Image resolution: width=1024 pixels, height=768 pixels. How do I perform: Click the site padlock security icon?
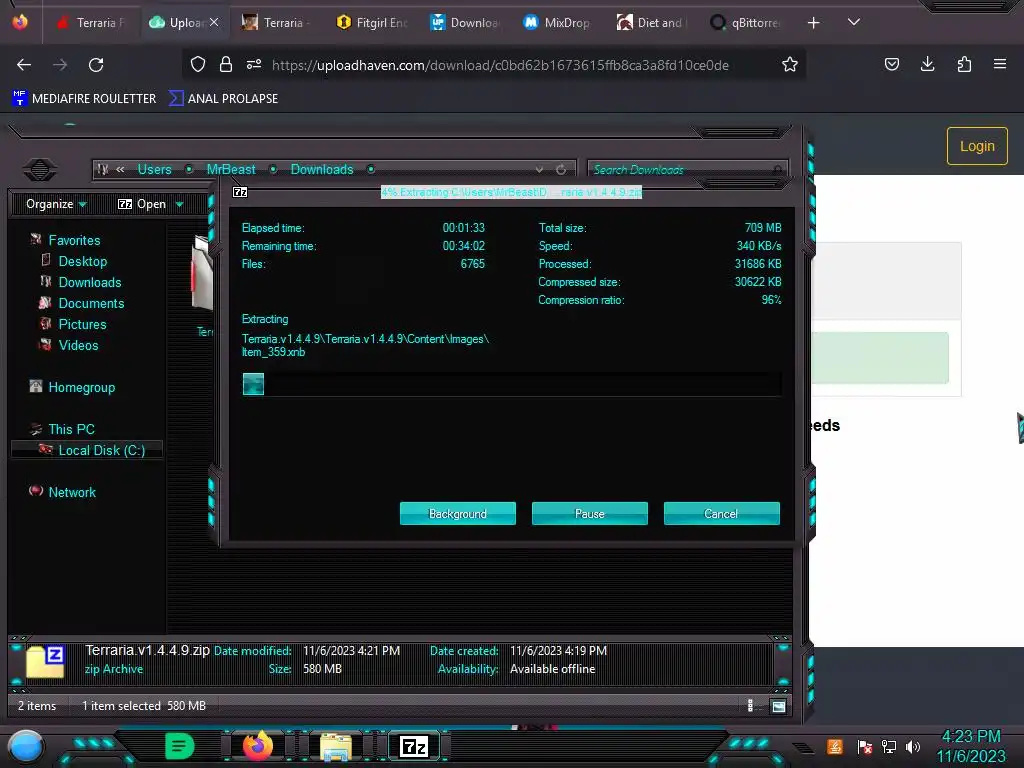[226, 65]
